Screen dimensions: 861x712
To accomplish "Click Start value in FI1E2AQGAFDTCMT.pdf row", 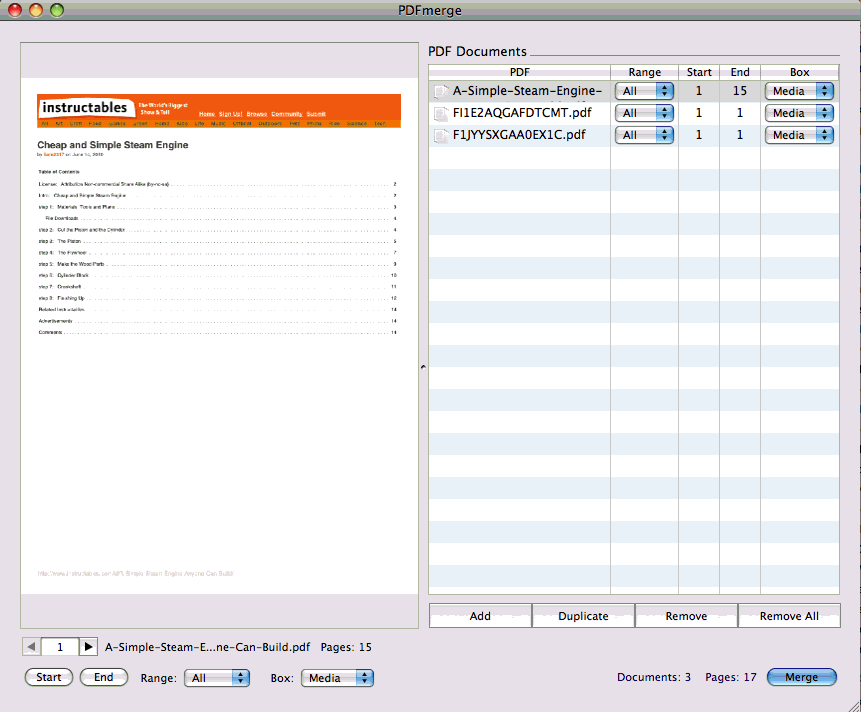I will (699, 113).
